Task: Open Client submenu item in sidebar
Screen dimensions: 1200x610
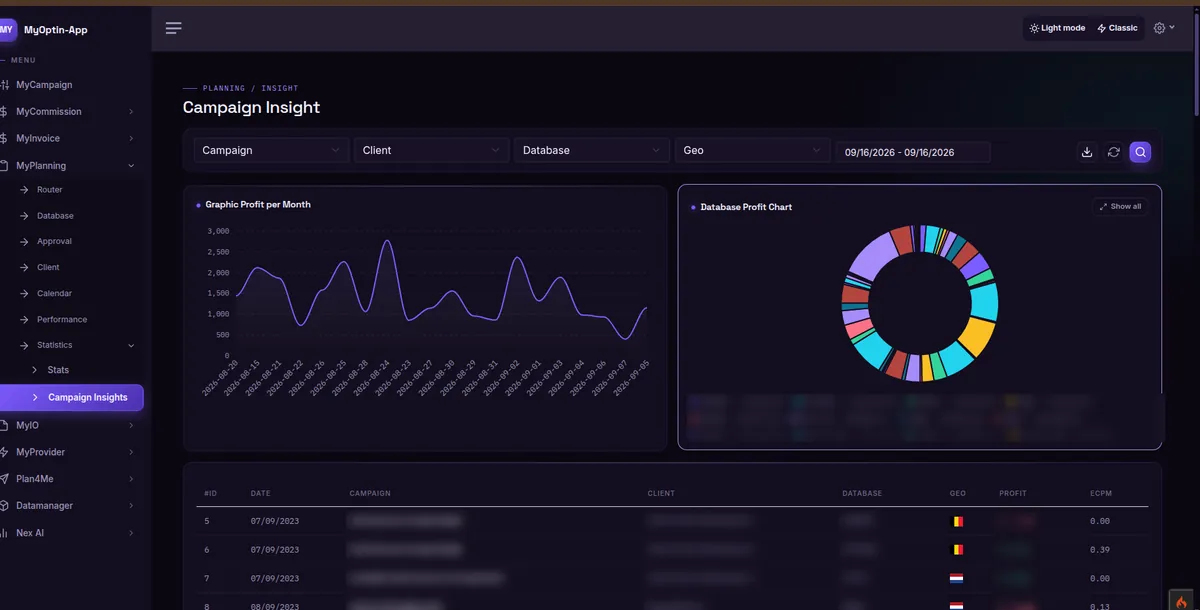Action: (48, 267)
